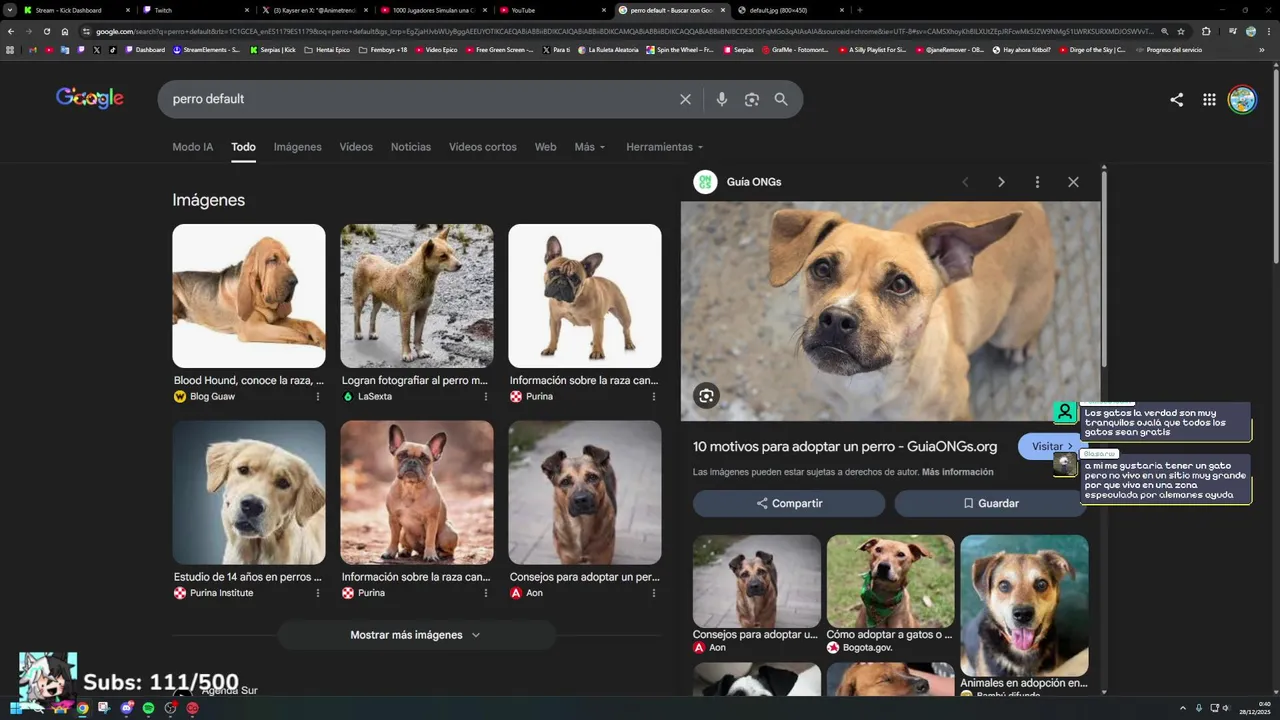Screen dimensions: 1280x720
Task: Bookmark this page with the star icon
Action: point(1181,31)
